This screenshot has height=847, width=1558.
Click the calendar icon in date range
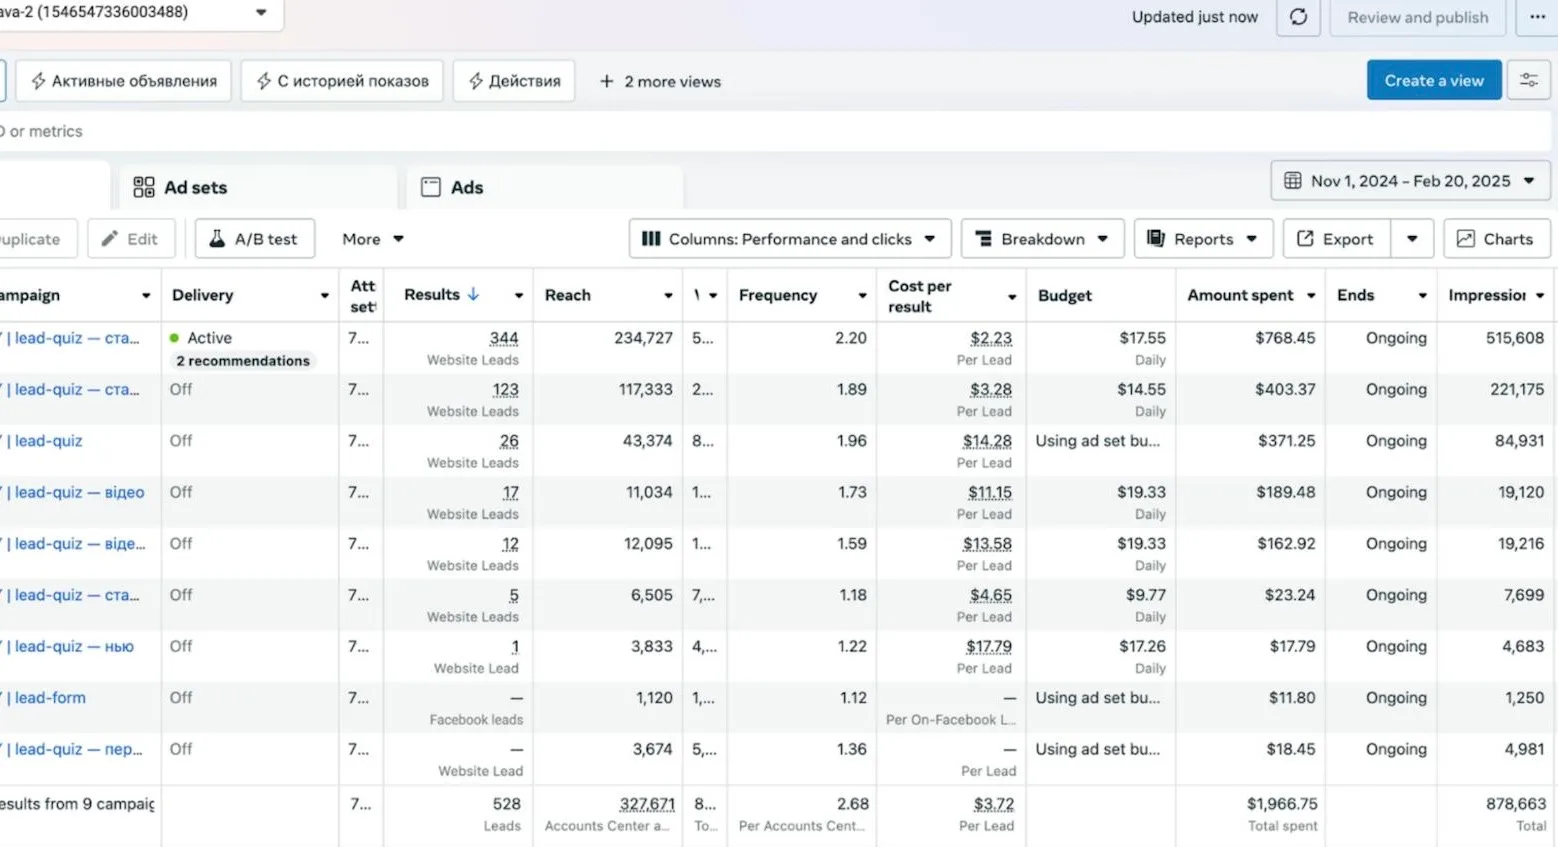pyautogui.click(x=1293, y=181)
